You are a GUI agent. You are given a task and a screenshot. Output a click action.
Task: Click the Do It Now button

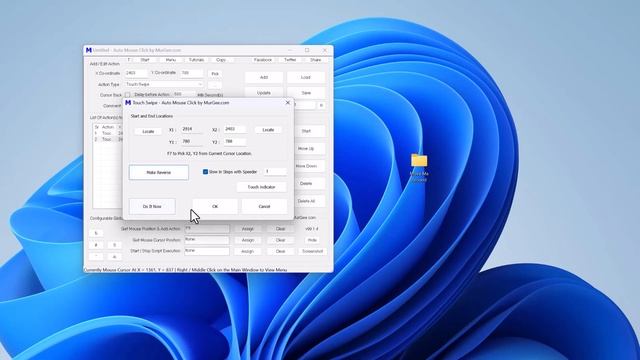point(152,207)
